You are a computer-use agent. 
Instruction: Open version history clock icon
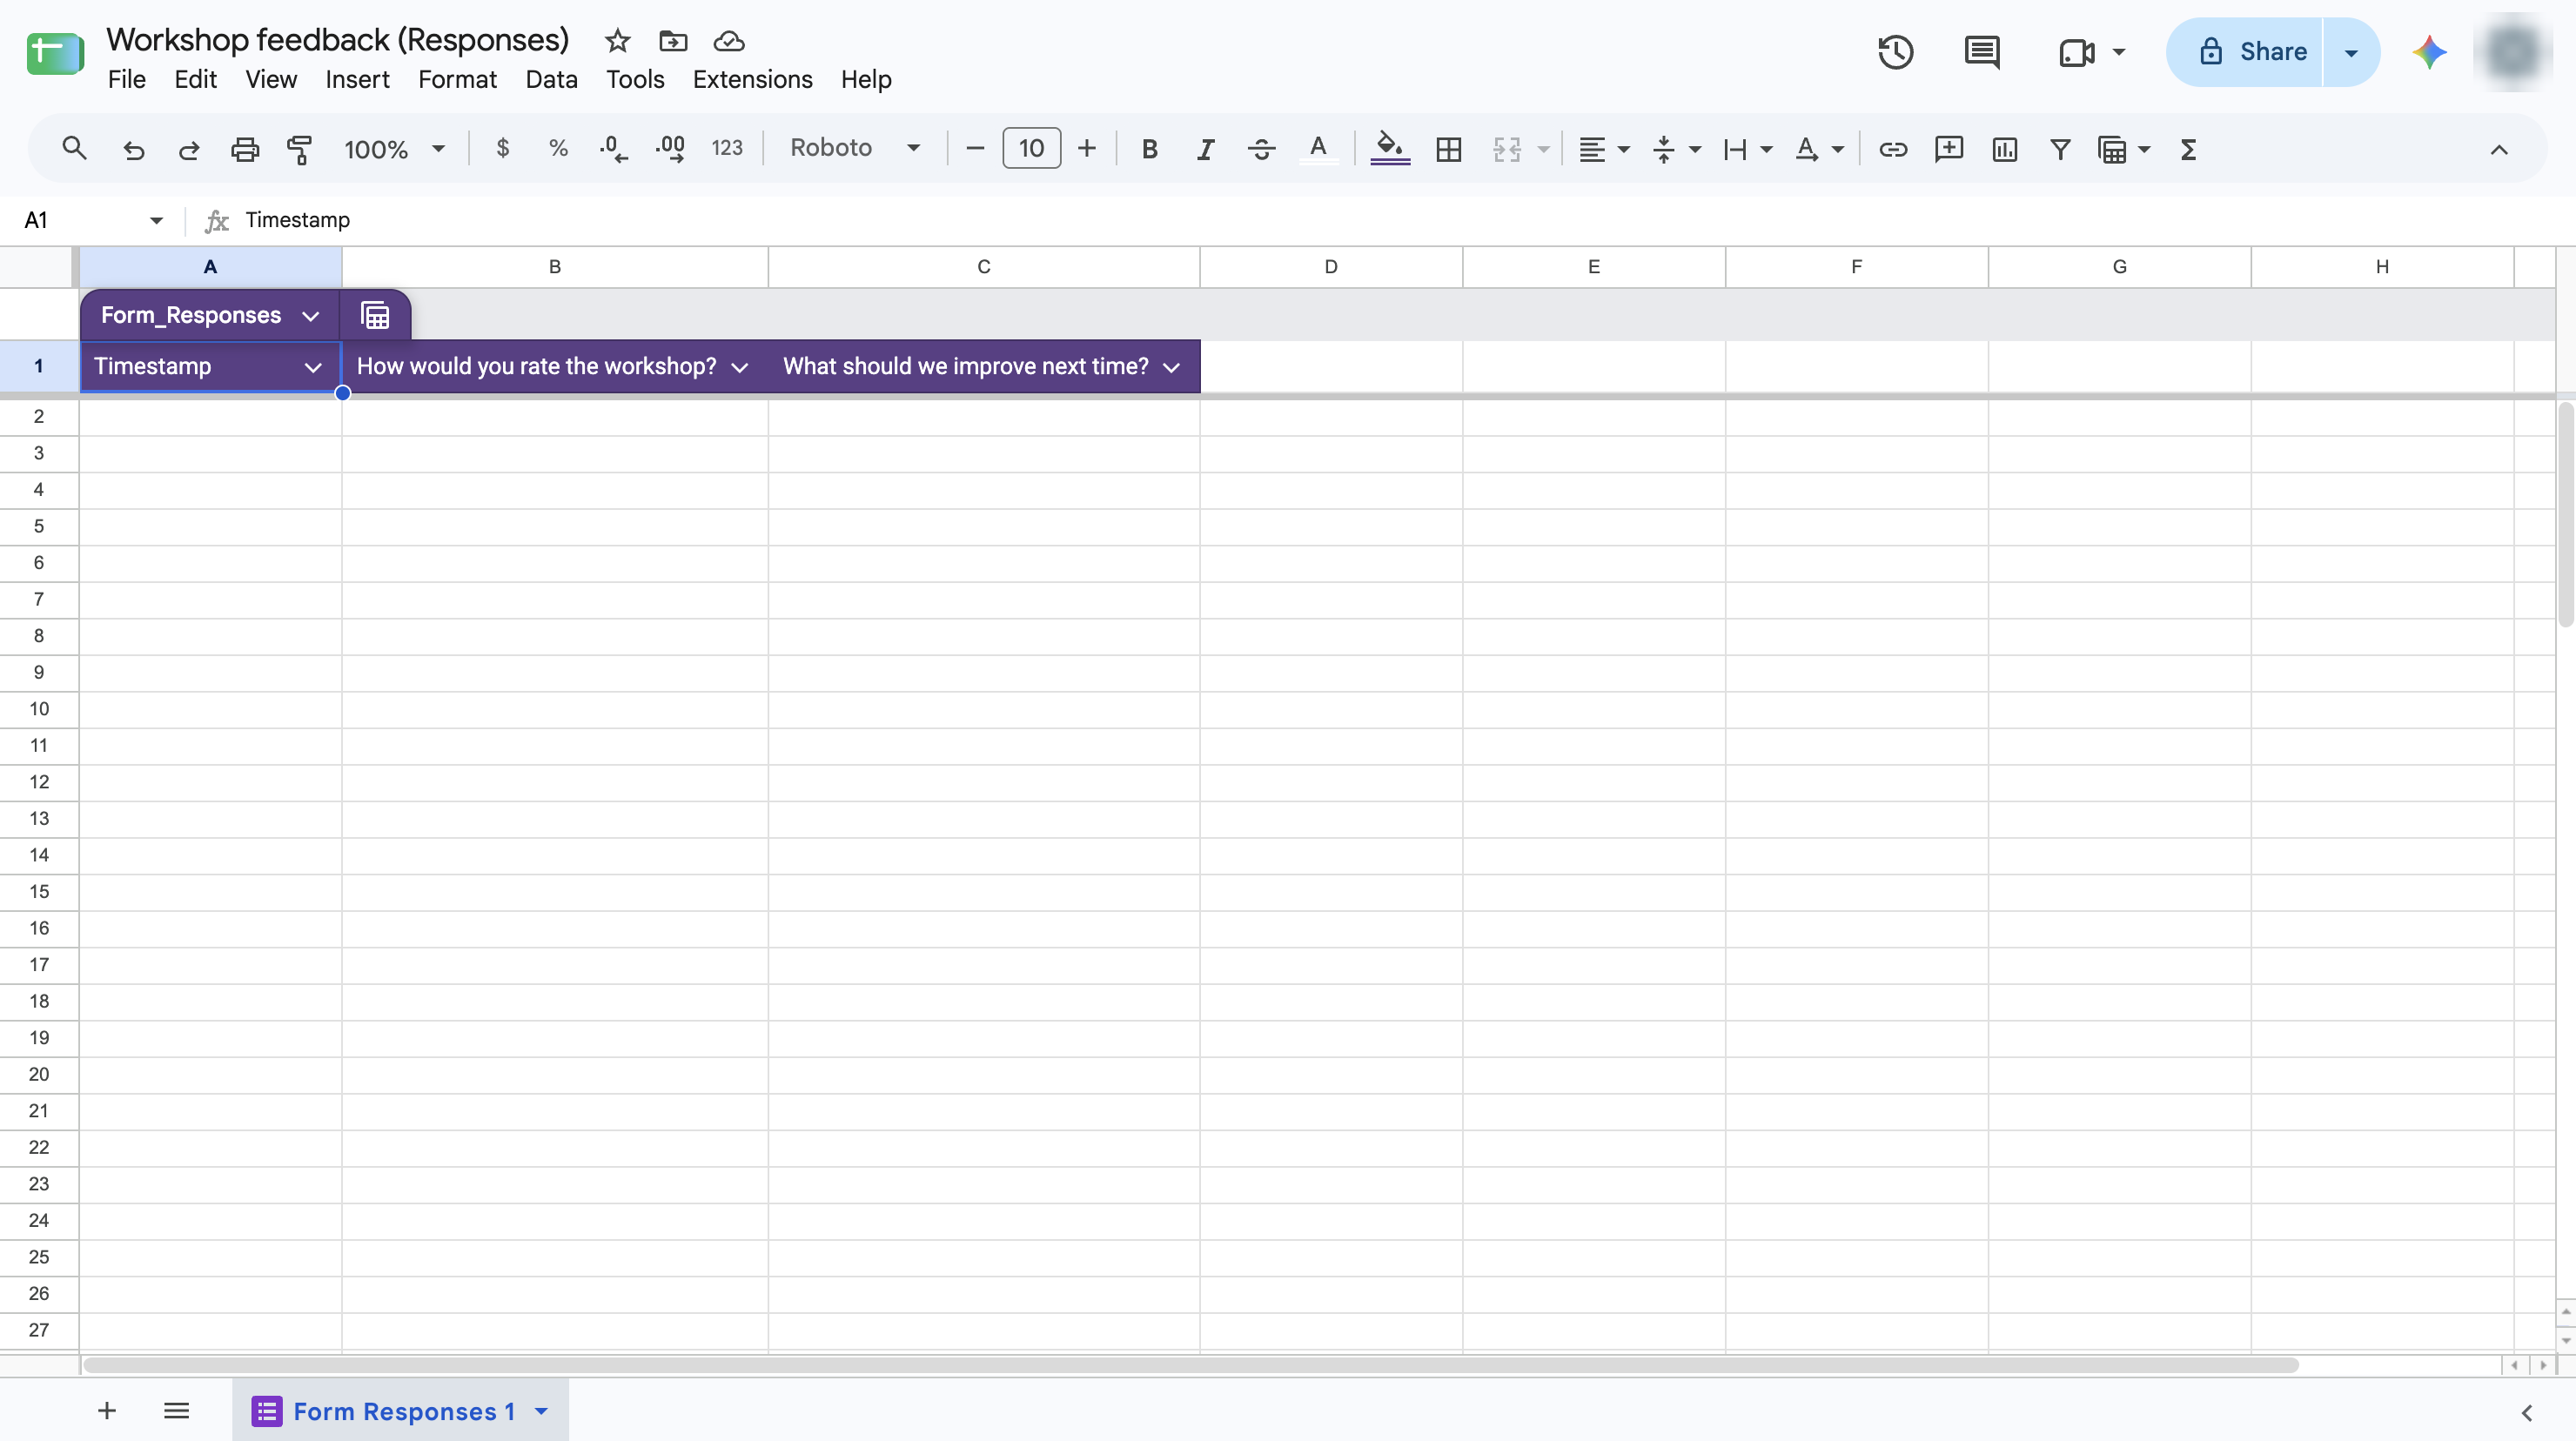tap(1895, 52)
